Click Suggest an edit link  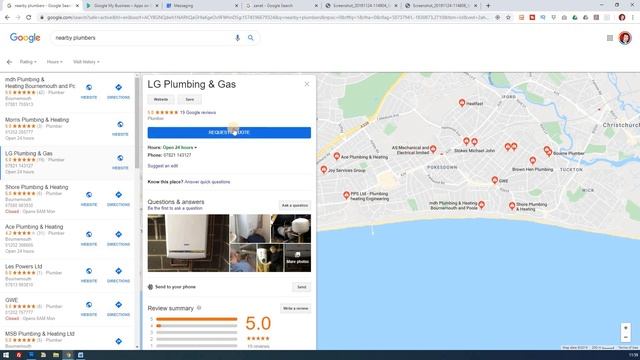pos(162,166)
